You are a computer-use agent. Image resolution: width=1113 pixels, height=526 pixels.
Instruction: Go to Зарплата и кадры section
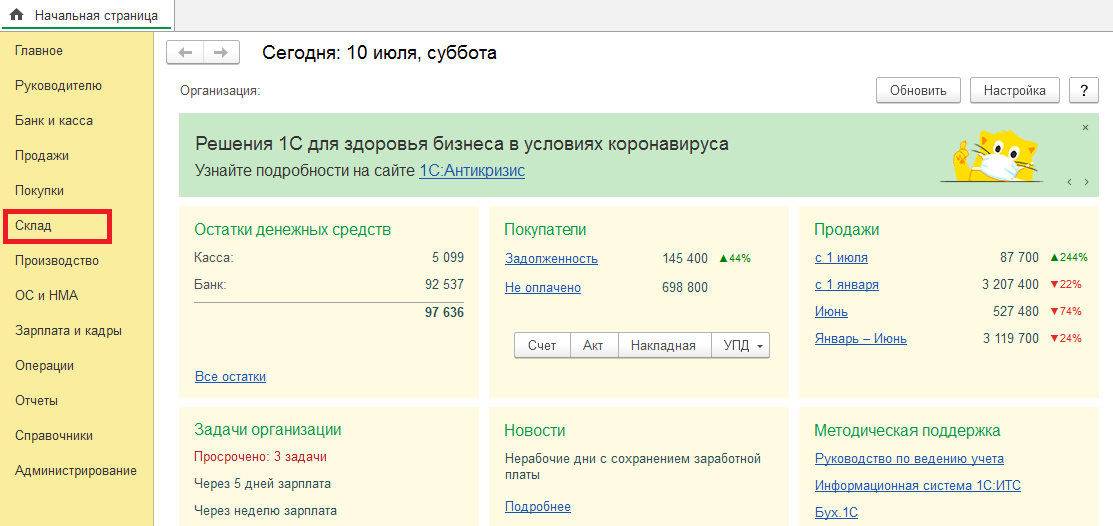(x=68, y=331)
